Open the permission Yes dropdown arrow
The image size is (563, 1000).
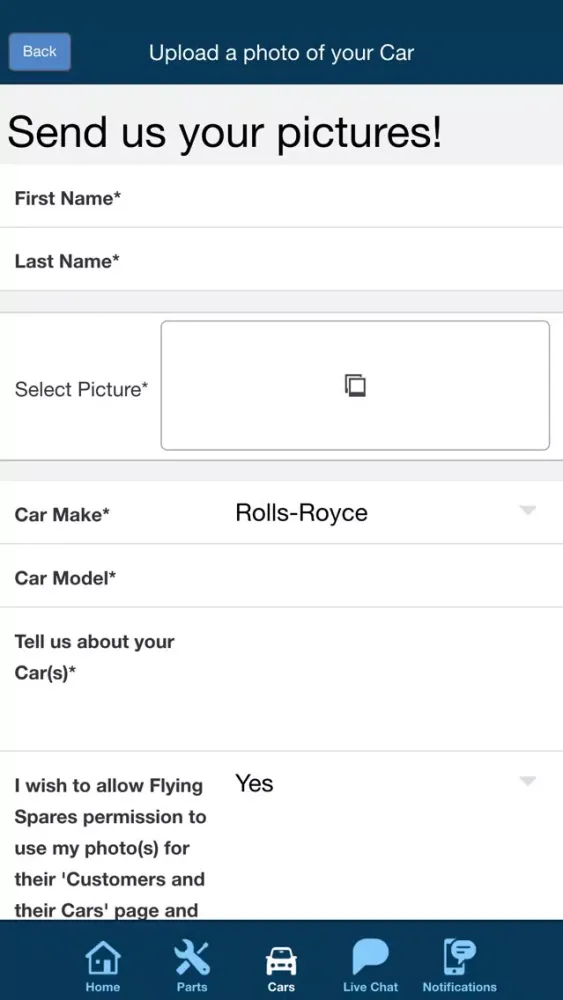tap(527, 781)
